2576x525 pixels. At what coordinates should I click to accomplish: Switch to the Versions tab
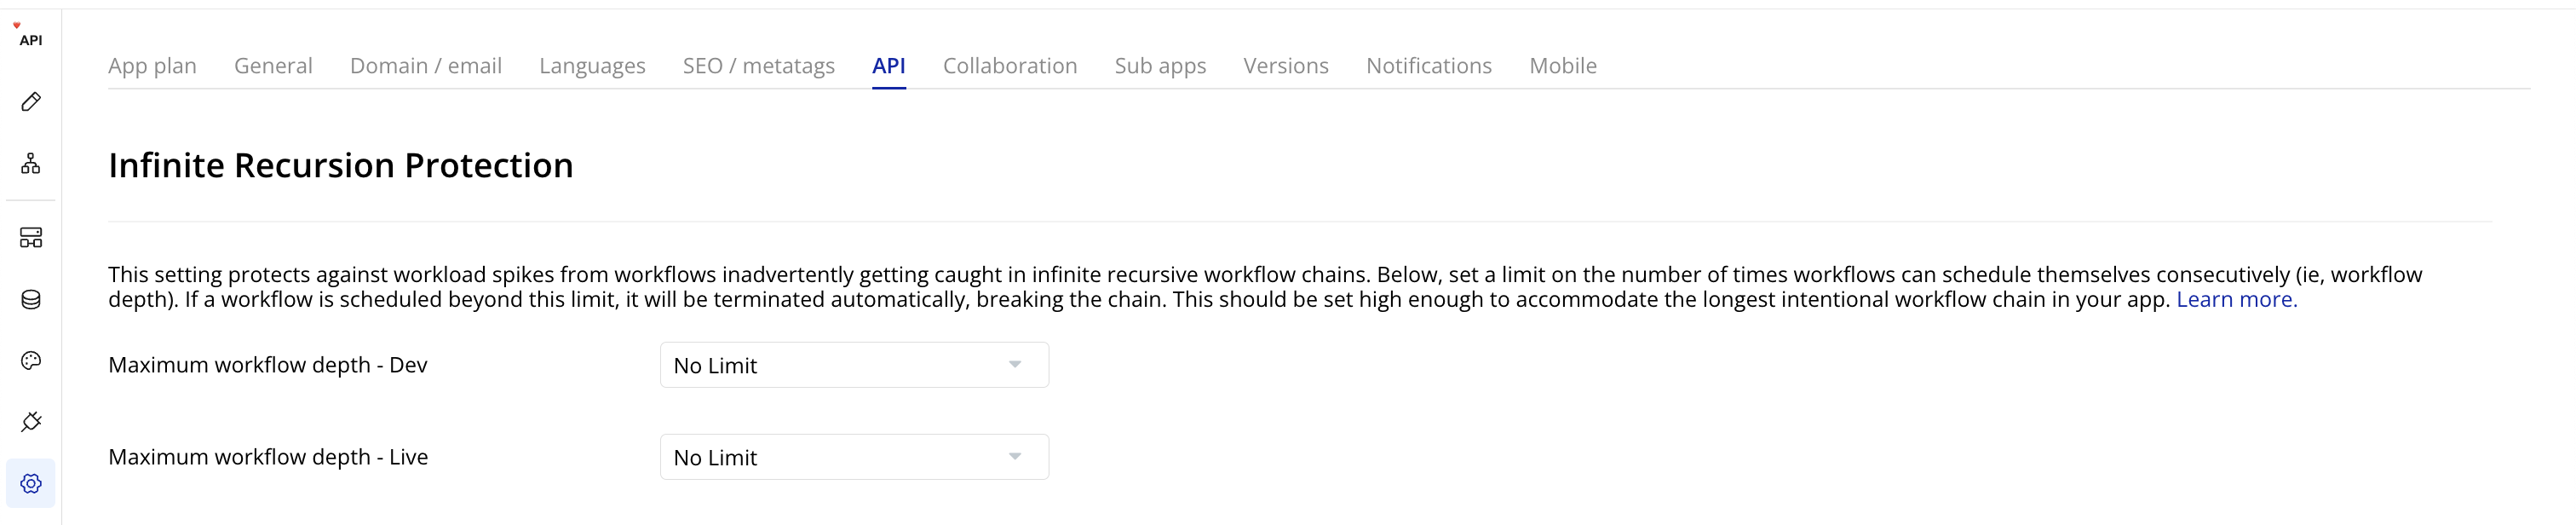pos(1286,66)
